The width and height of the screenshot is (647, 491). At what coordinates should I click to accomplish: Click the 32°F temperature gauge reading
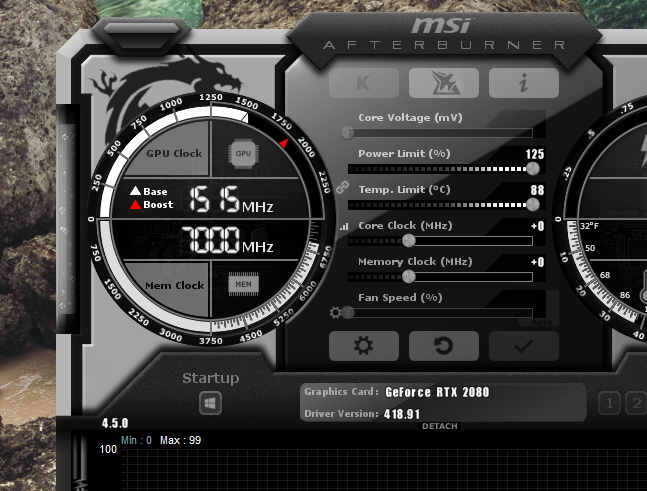click(589, 226)
